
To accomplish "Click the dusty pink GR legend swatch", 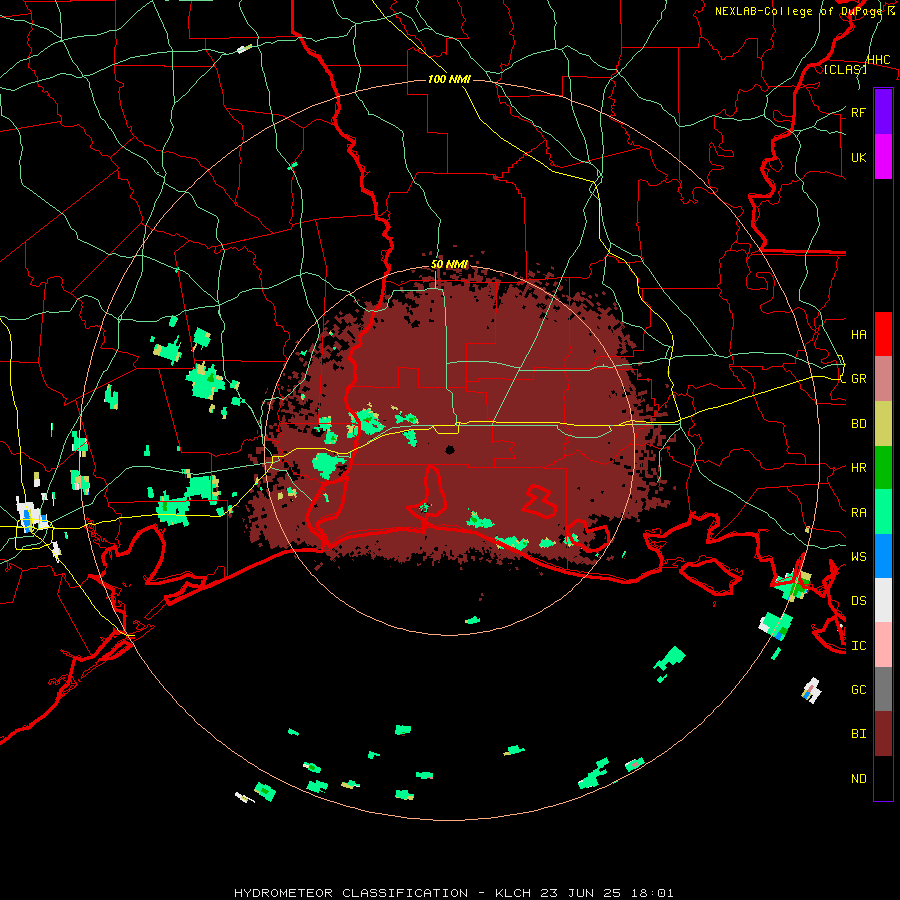I will click(883, 379).
